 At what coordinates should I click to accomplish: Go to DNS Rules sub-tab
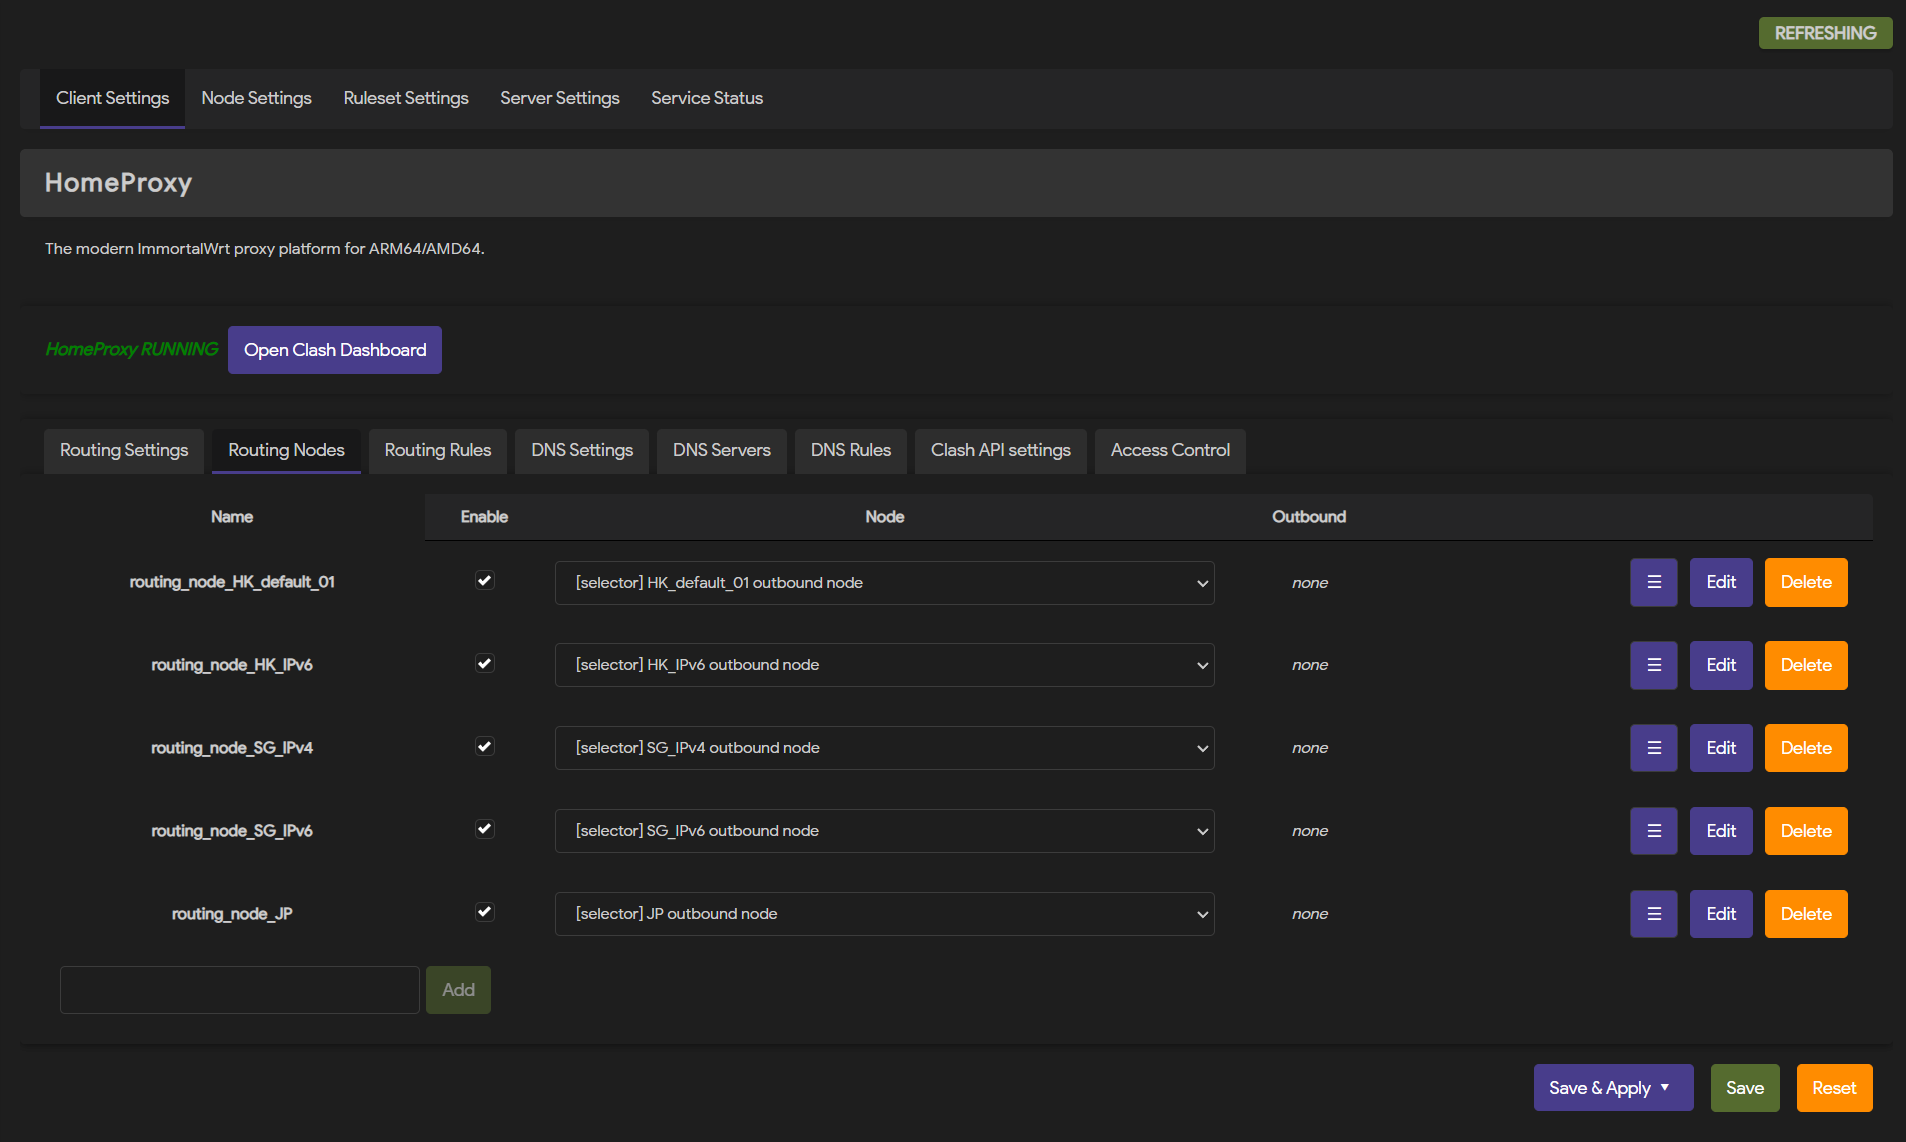point(851,450)
